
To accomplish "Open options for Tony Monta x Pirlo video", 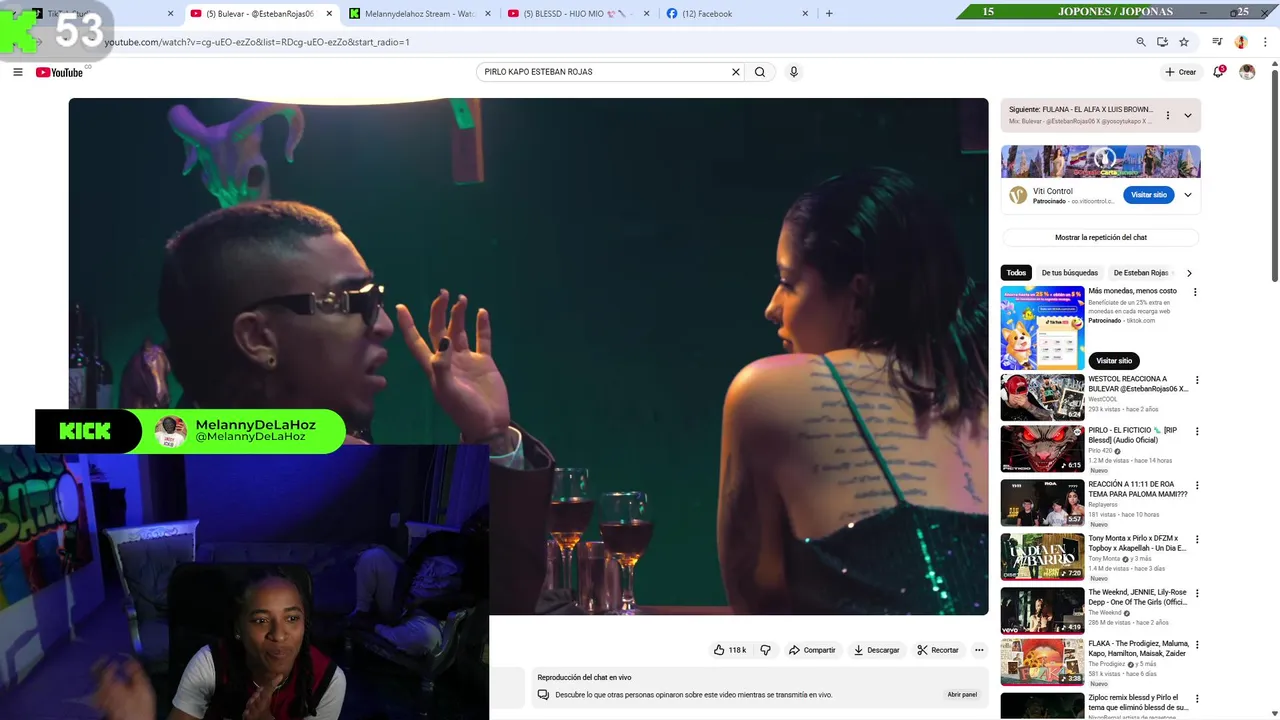I will click(x=1196, y=539).
